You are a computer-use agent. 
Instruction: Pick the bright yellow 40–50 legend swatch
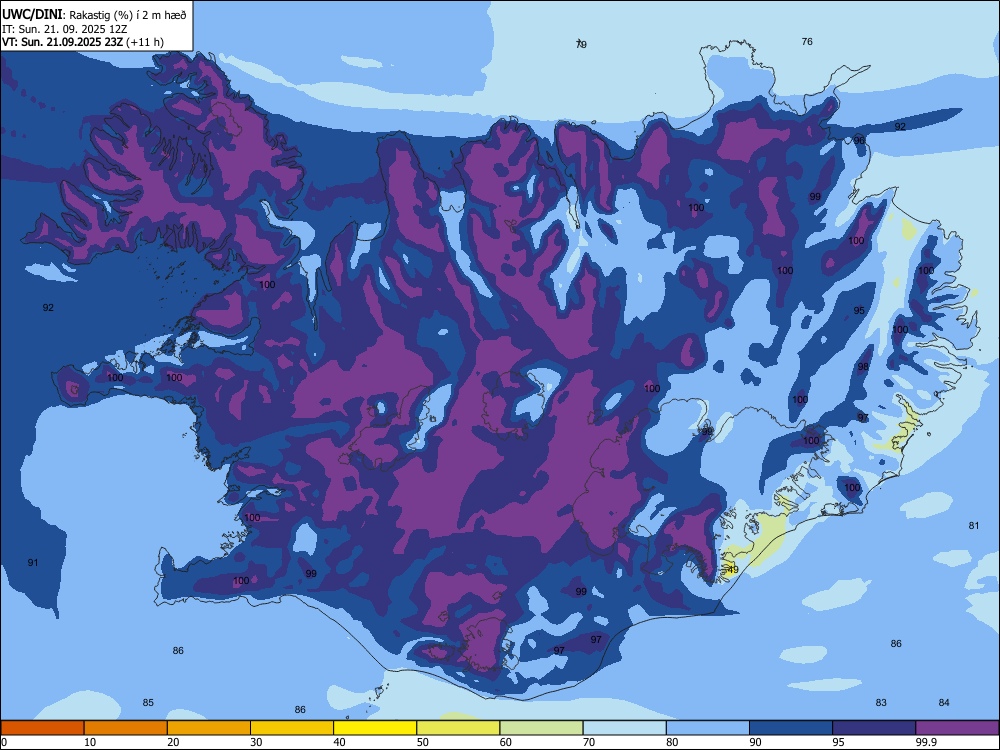375,728
